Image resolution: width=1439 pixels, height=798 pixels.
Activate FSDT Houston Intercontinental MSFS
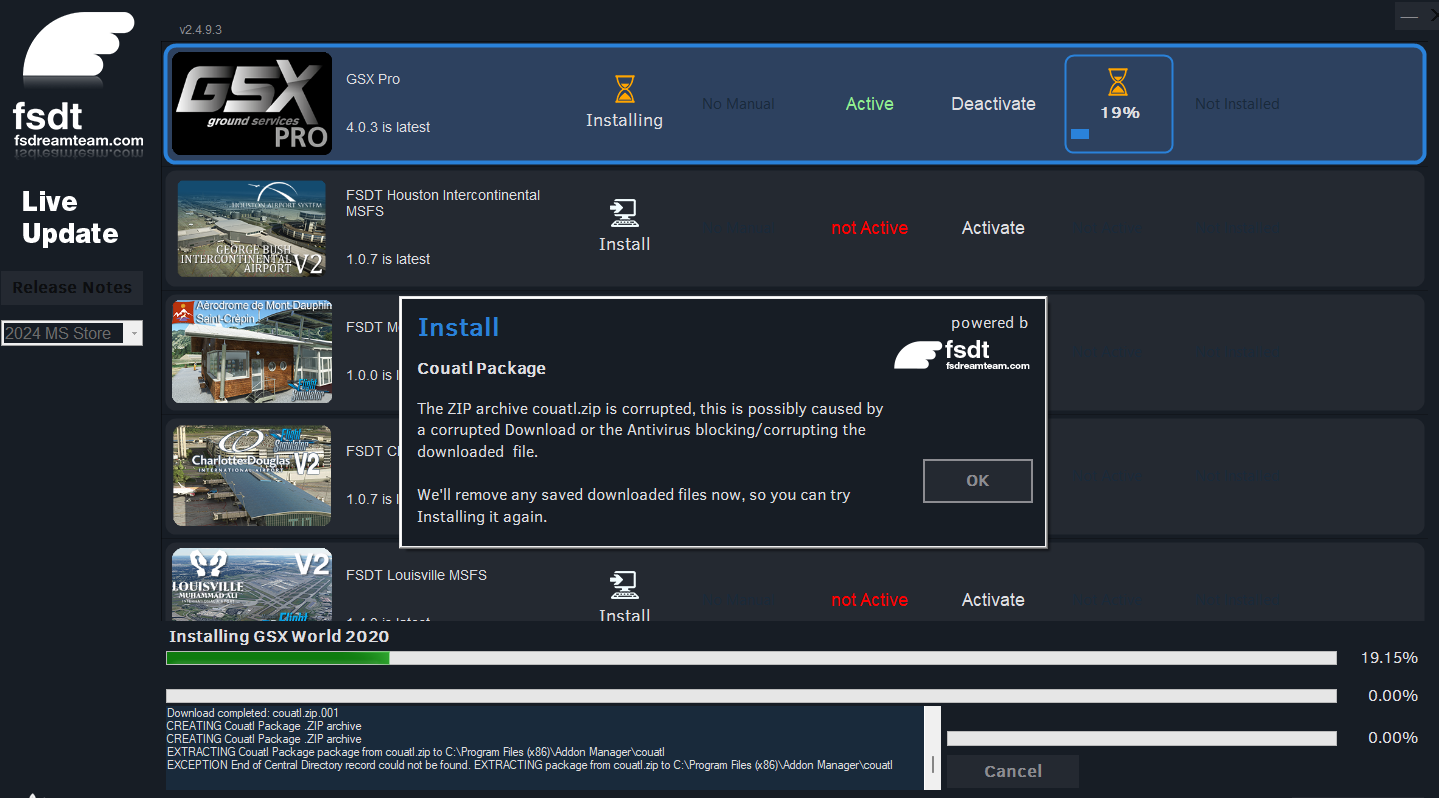coord(993,228)
